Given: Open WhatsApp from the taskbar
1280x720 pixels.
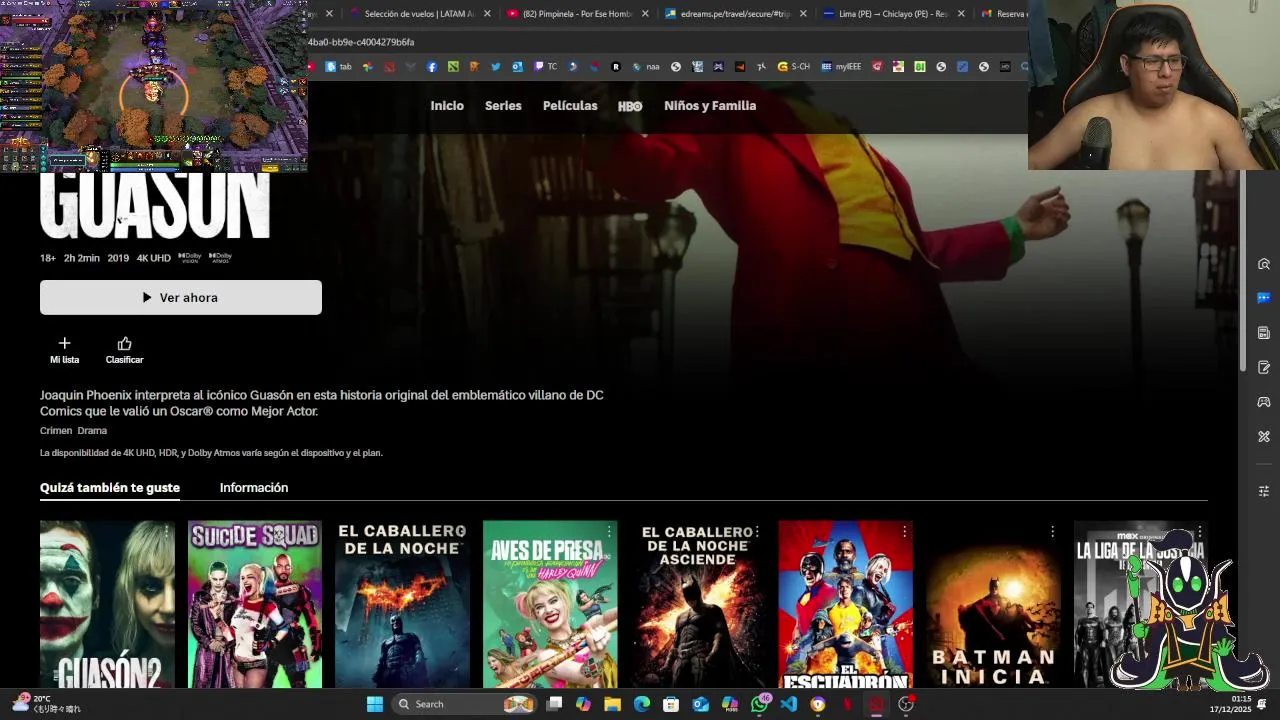Looking at the screenshot, I should click(759, 704).
